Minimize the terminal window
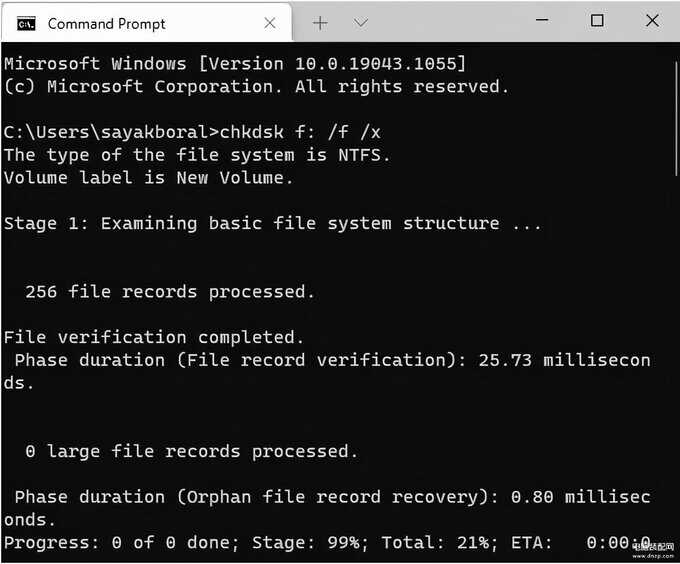 (x=542, y=20)
